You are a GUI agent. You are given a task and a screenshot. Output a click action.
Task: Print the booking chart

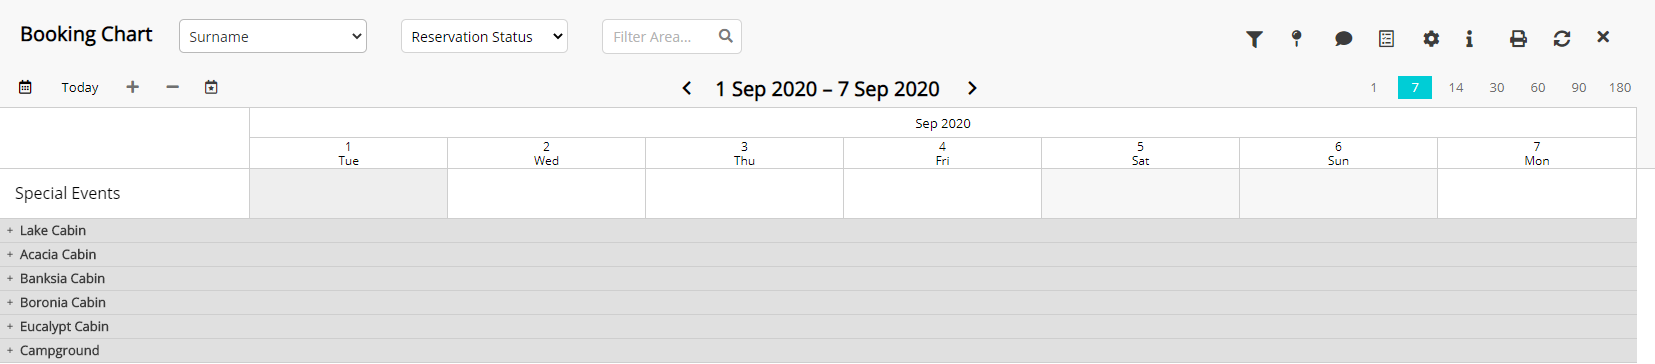1518,38
